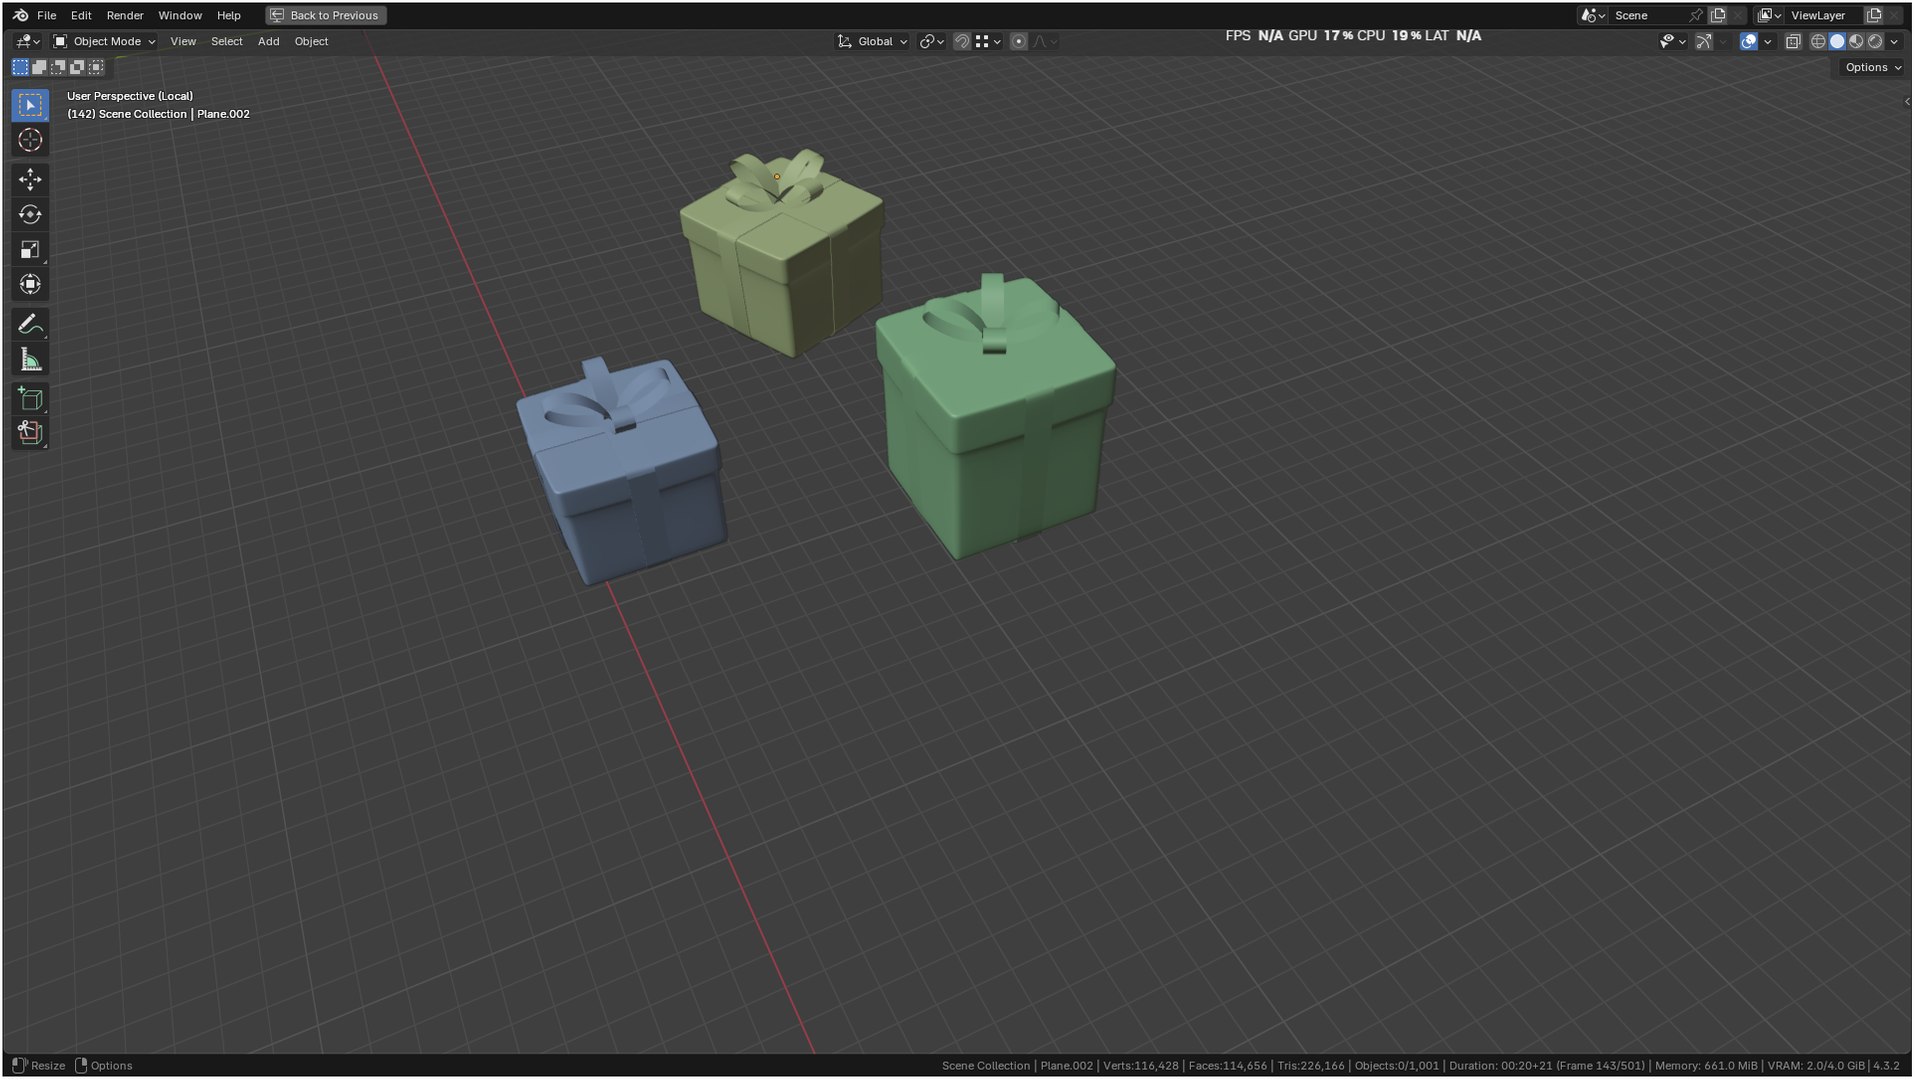Switch to Solid viewport shading
This screenshot has height=1080, width=1915.
(1837, 42)
